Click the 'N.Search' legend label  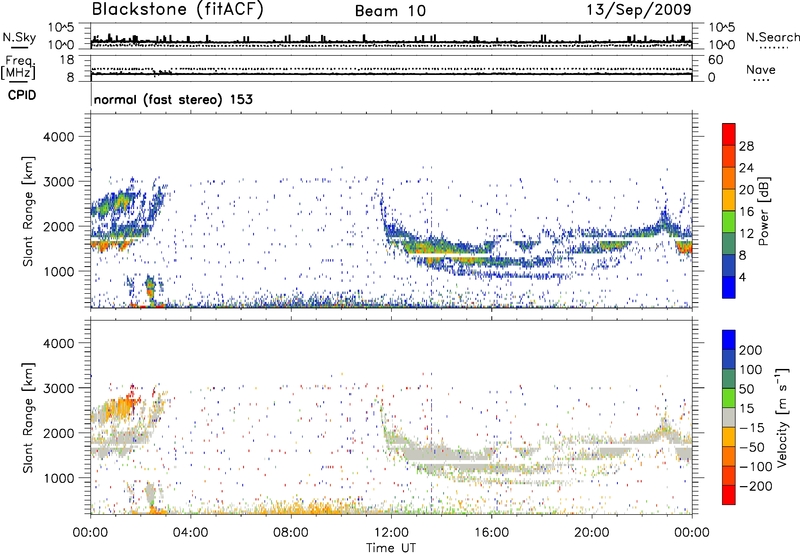[x=772, y=37]
